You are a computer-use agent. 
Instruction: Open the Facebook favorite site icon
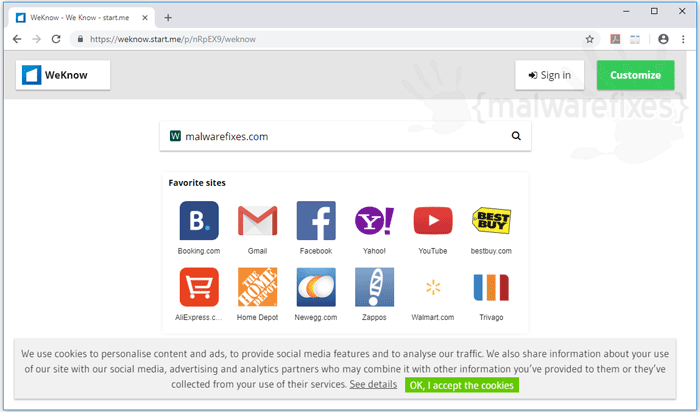(316, 221)
